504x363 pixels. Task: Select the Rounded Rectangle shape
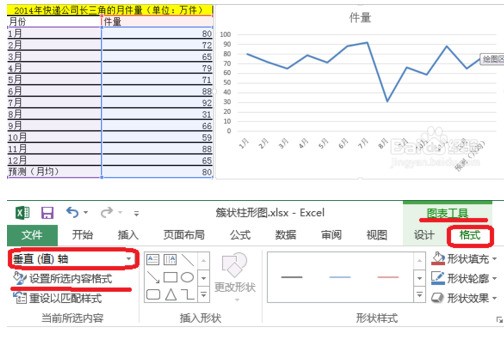click(x=153, y=295)
